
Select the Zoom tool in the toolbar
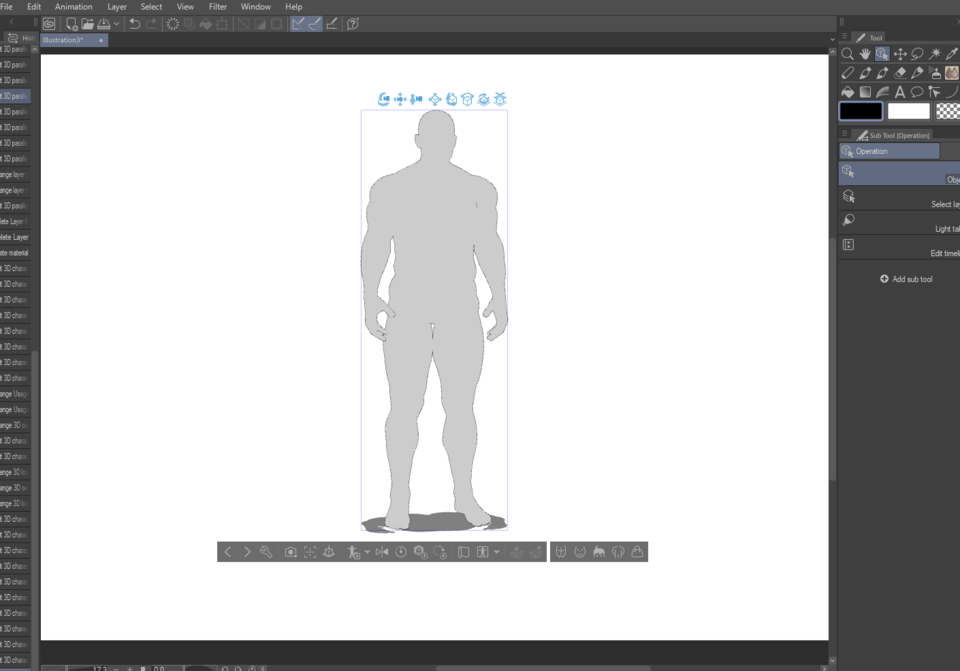847,53
